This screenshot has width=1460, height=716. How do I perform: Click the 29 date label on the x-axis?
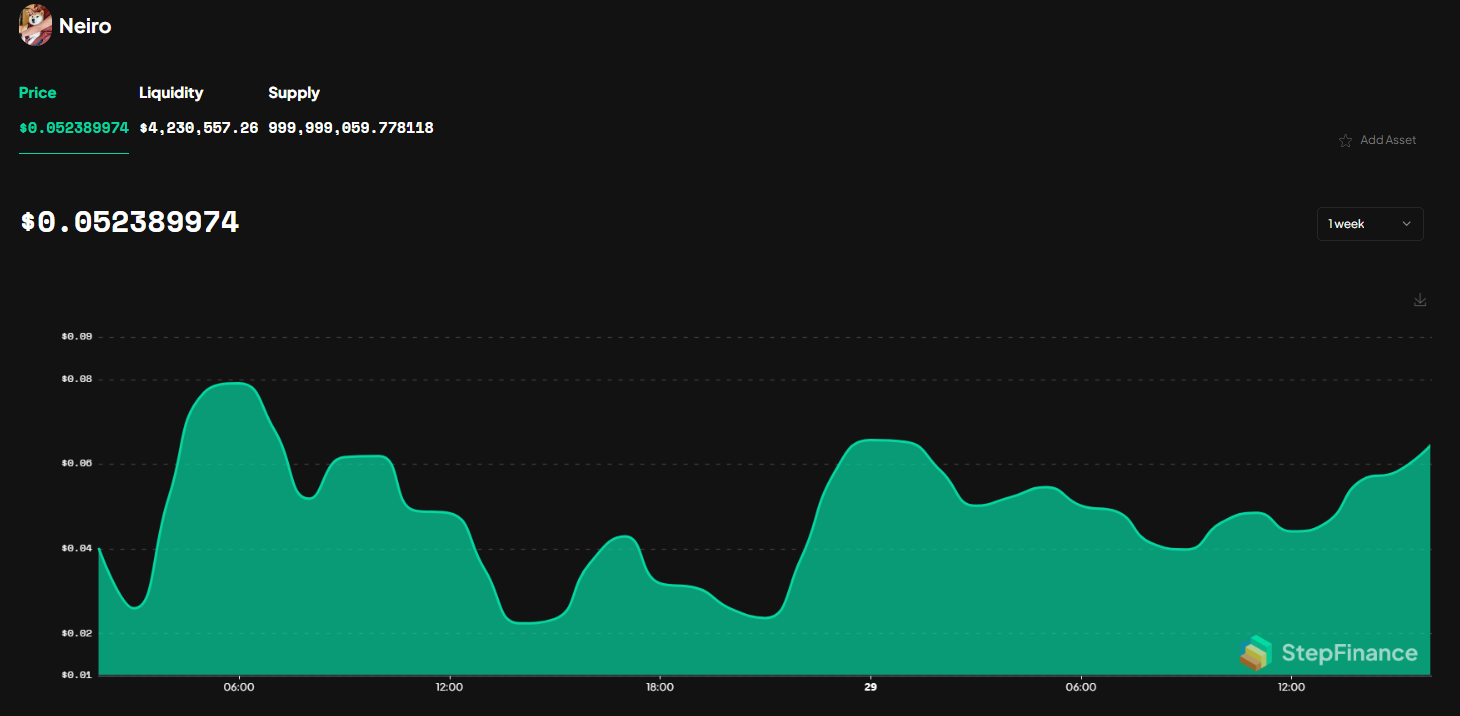coord(870,687)
